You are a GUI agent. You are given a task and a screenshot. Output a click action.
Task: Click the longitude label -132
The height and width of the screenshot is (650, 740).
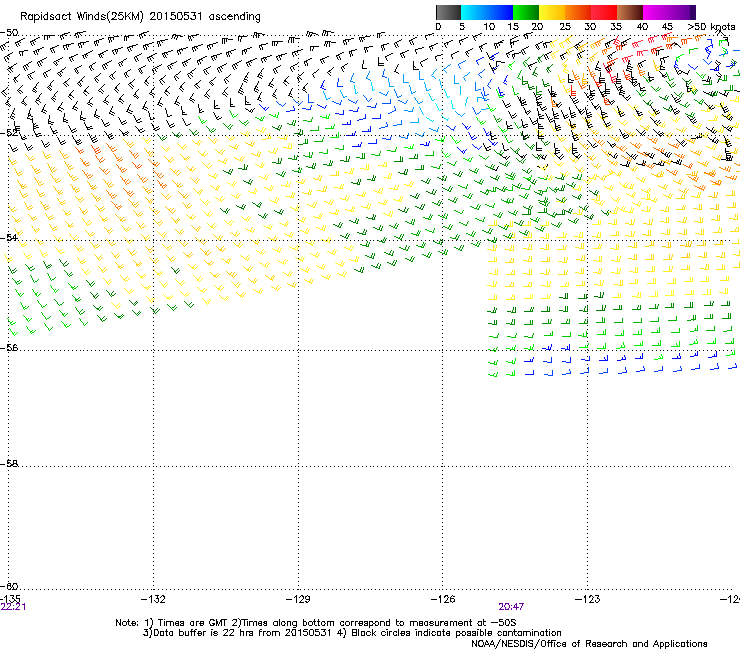tap(153, 599)
